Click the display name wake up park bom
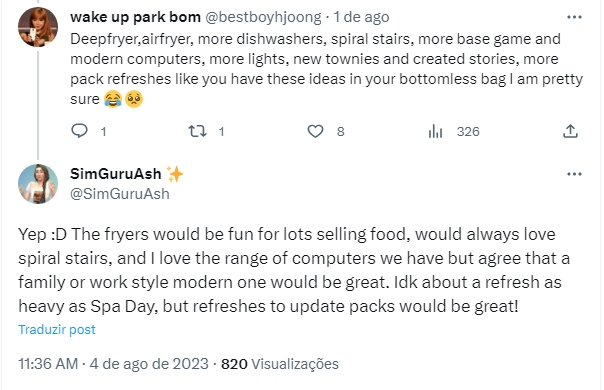 pos(135,17)
